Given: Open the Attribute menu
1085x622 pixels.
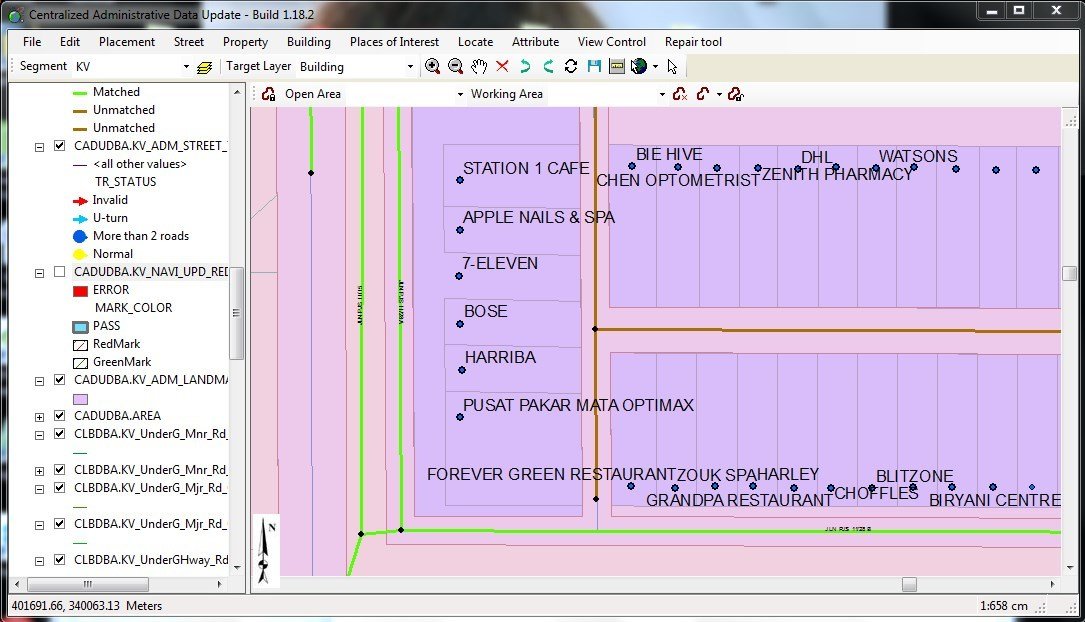Looking at the screenshot, I should click(536, 42).
